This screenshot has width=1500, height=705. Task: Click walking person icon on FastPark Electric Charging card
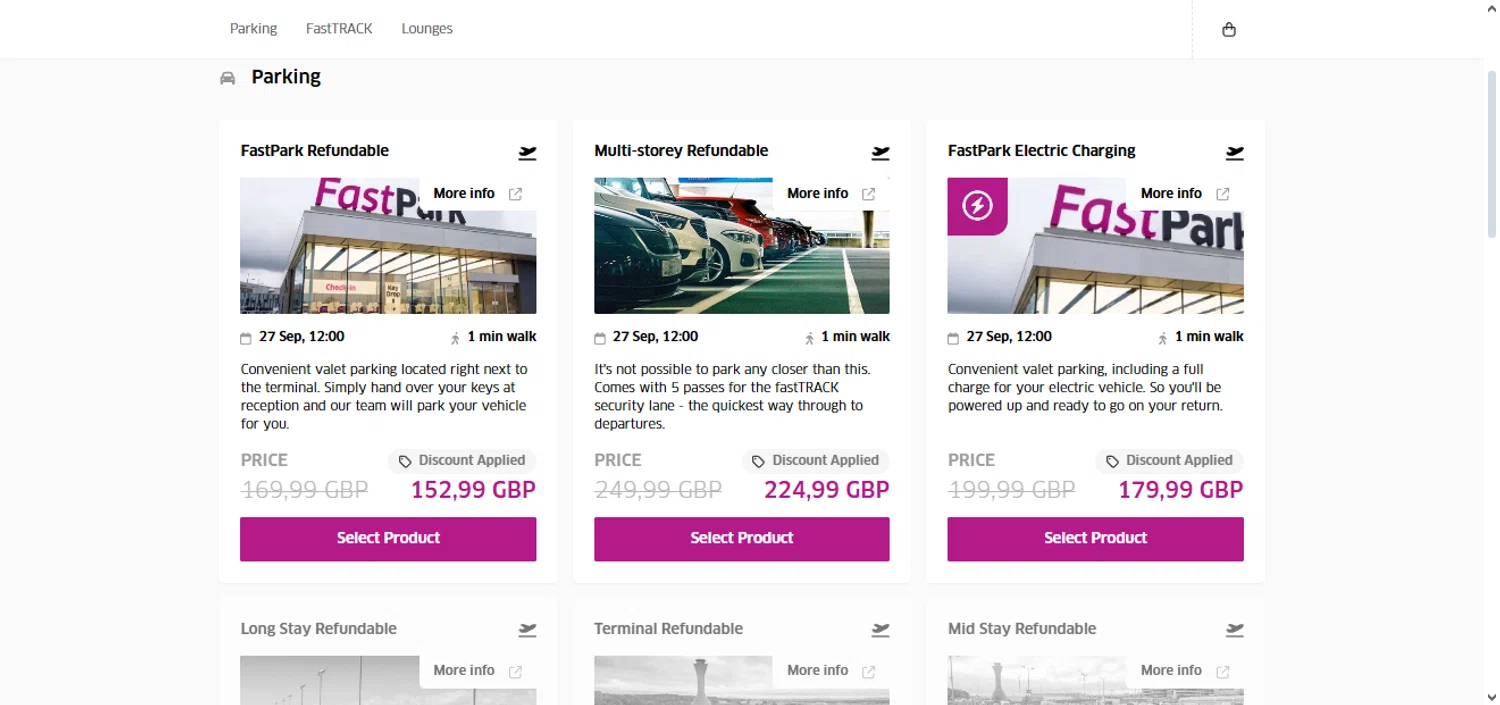click(1162, 338)
